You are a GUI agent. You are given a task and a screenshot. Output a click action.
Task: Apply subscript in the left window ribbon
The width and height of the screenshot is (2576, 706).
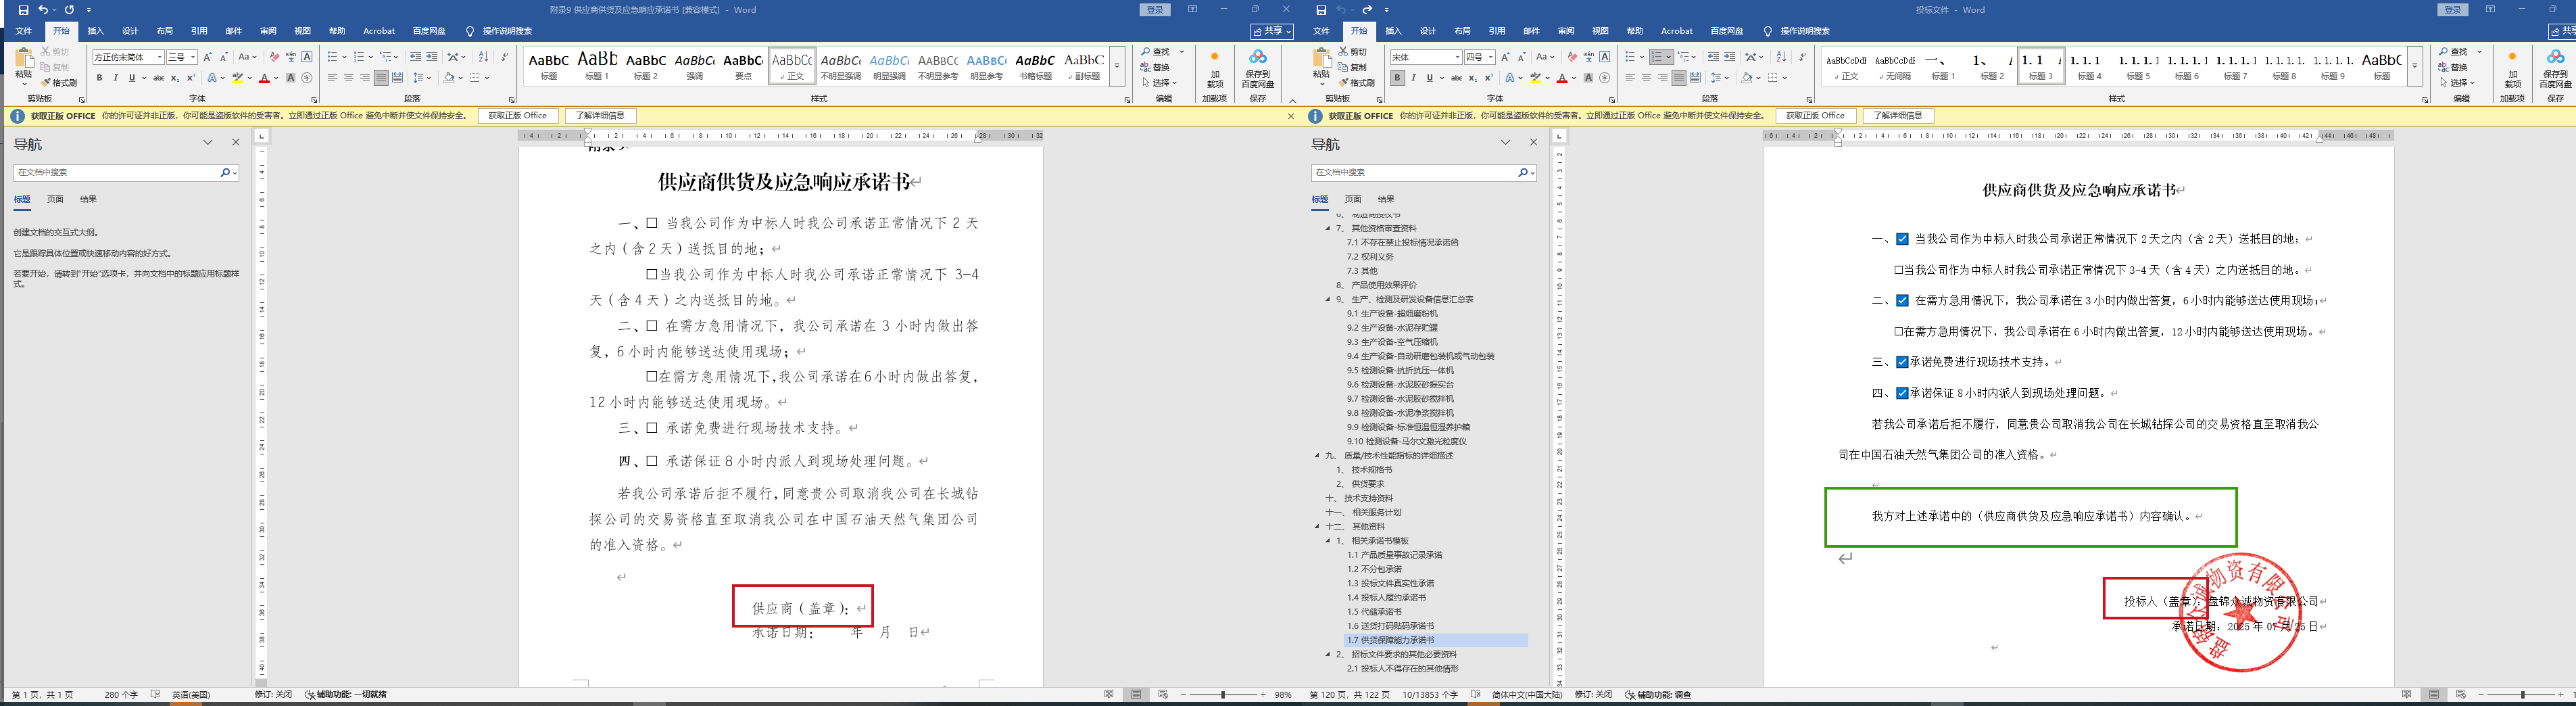tap(174, 78)
